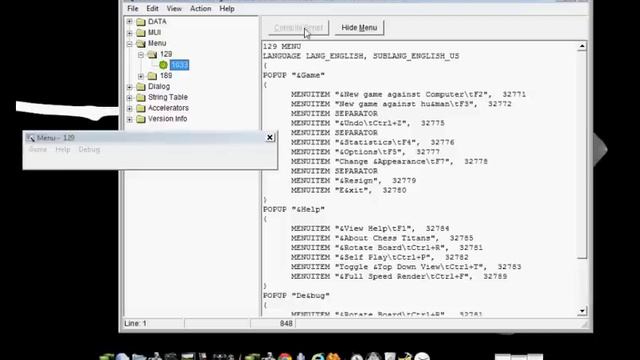Expand the DATA tree node
640x360 pixels.
point(129,22)
